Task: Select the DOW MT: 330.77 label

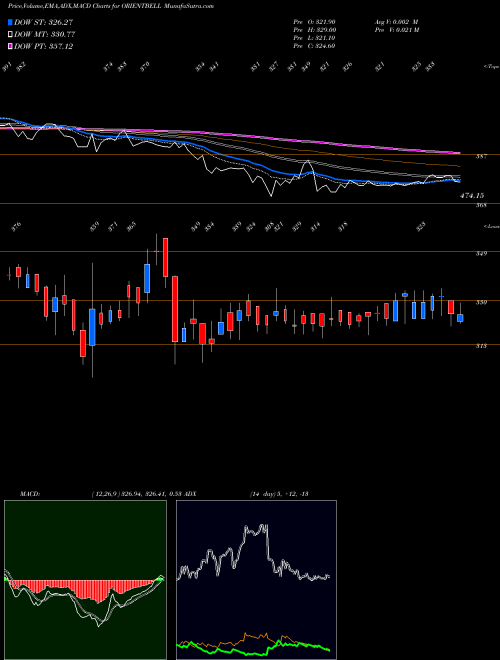Action: pyautogui.click(x=44, y=35)
